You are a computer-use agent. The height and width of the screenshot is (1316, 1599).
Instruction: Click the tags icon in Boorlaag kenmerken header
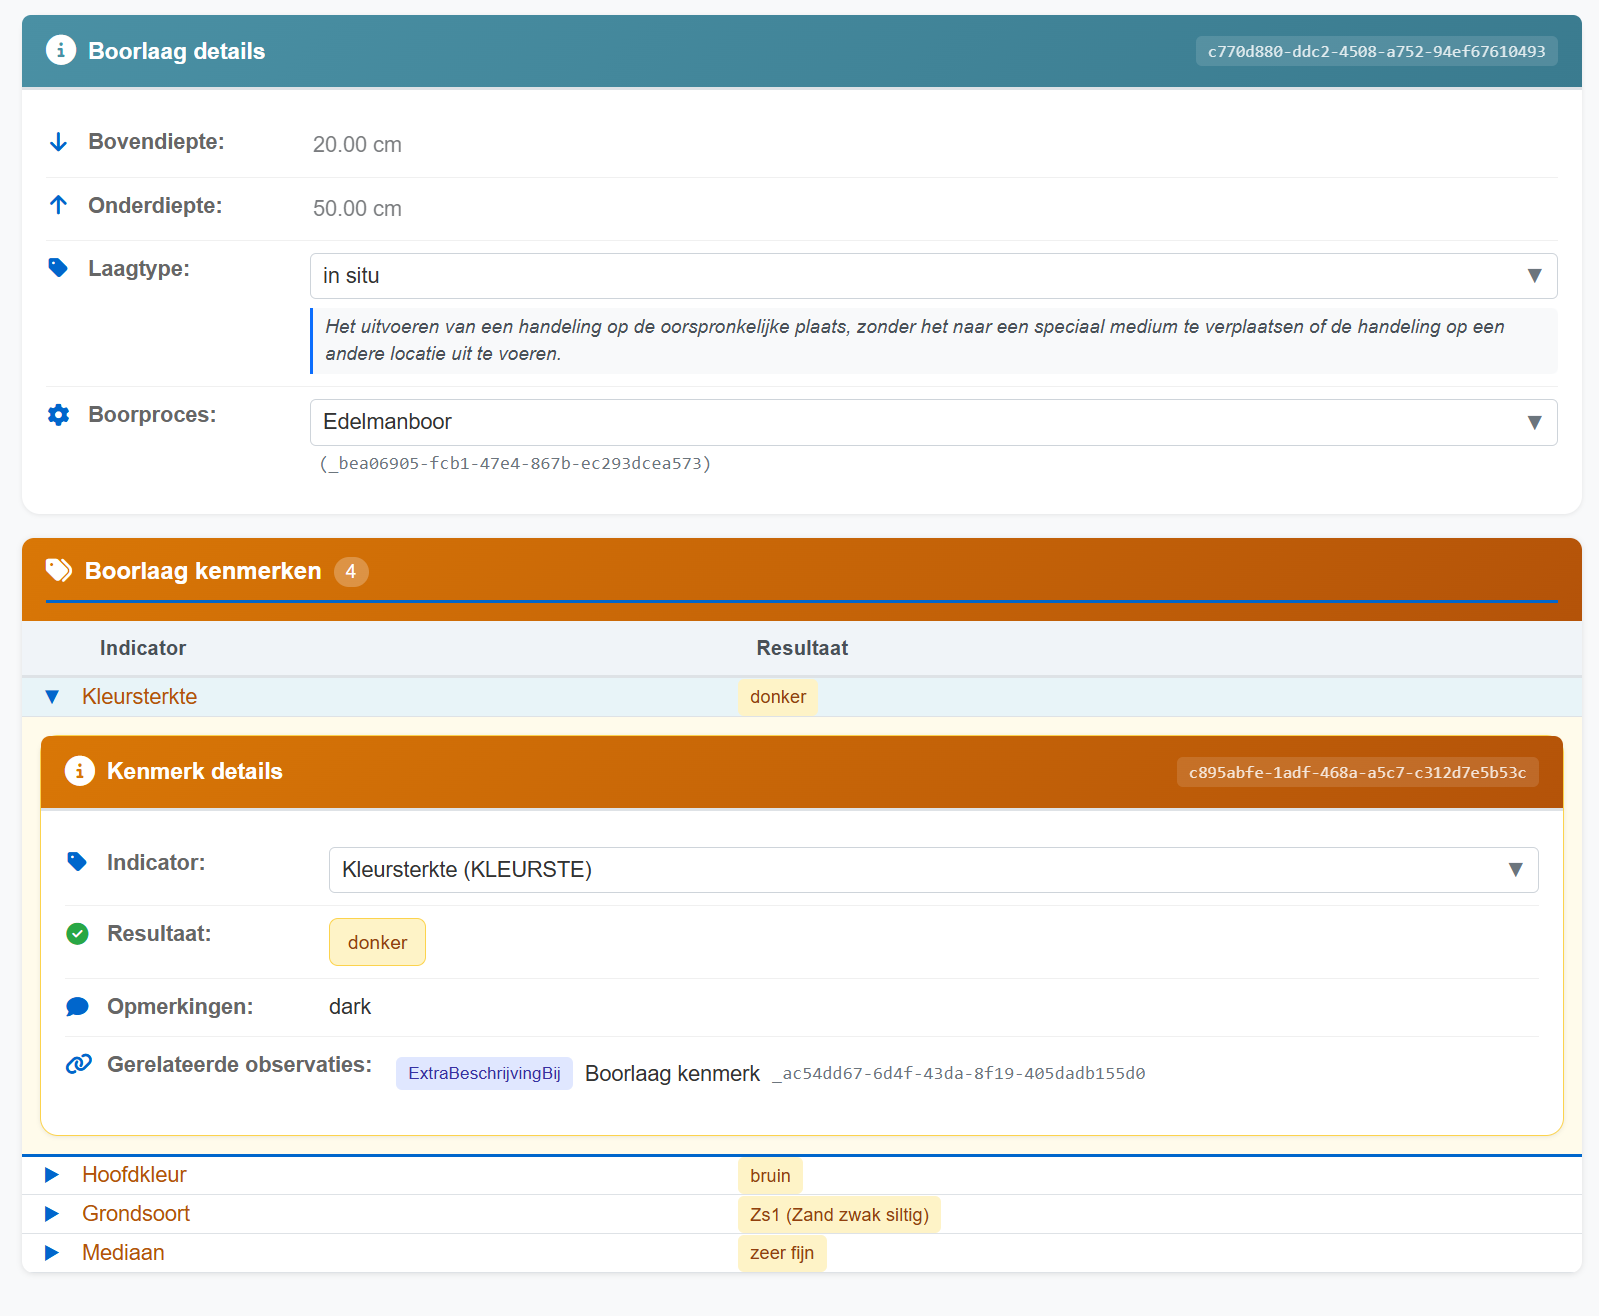(x=59, y=570)
